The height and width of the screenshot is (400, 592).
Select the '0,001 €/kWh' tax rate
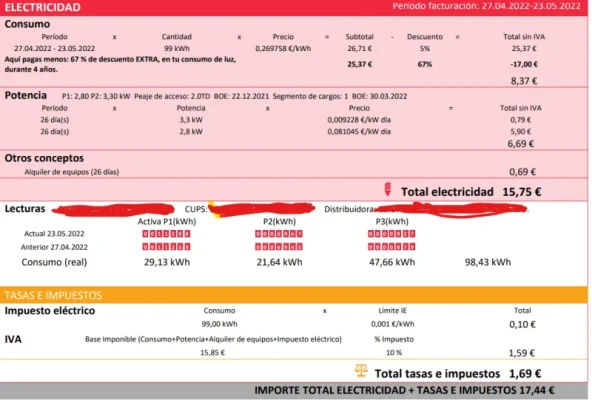392,324
